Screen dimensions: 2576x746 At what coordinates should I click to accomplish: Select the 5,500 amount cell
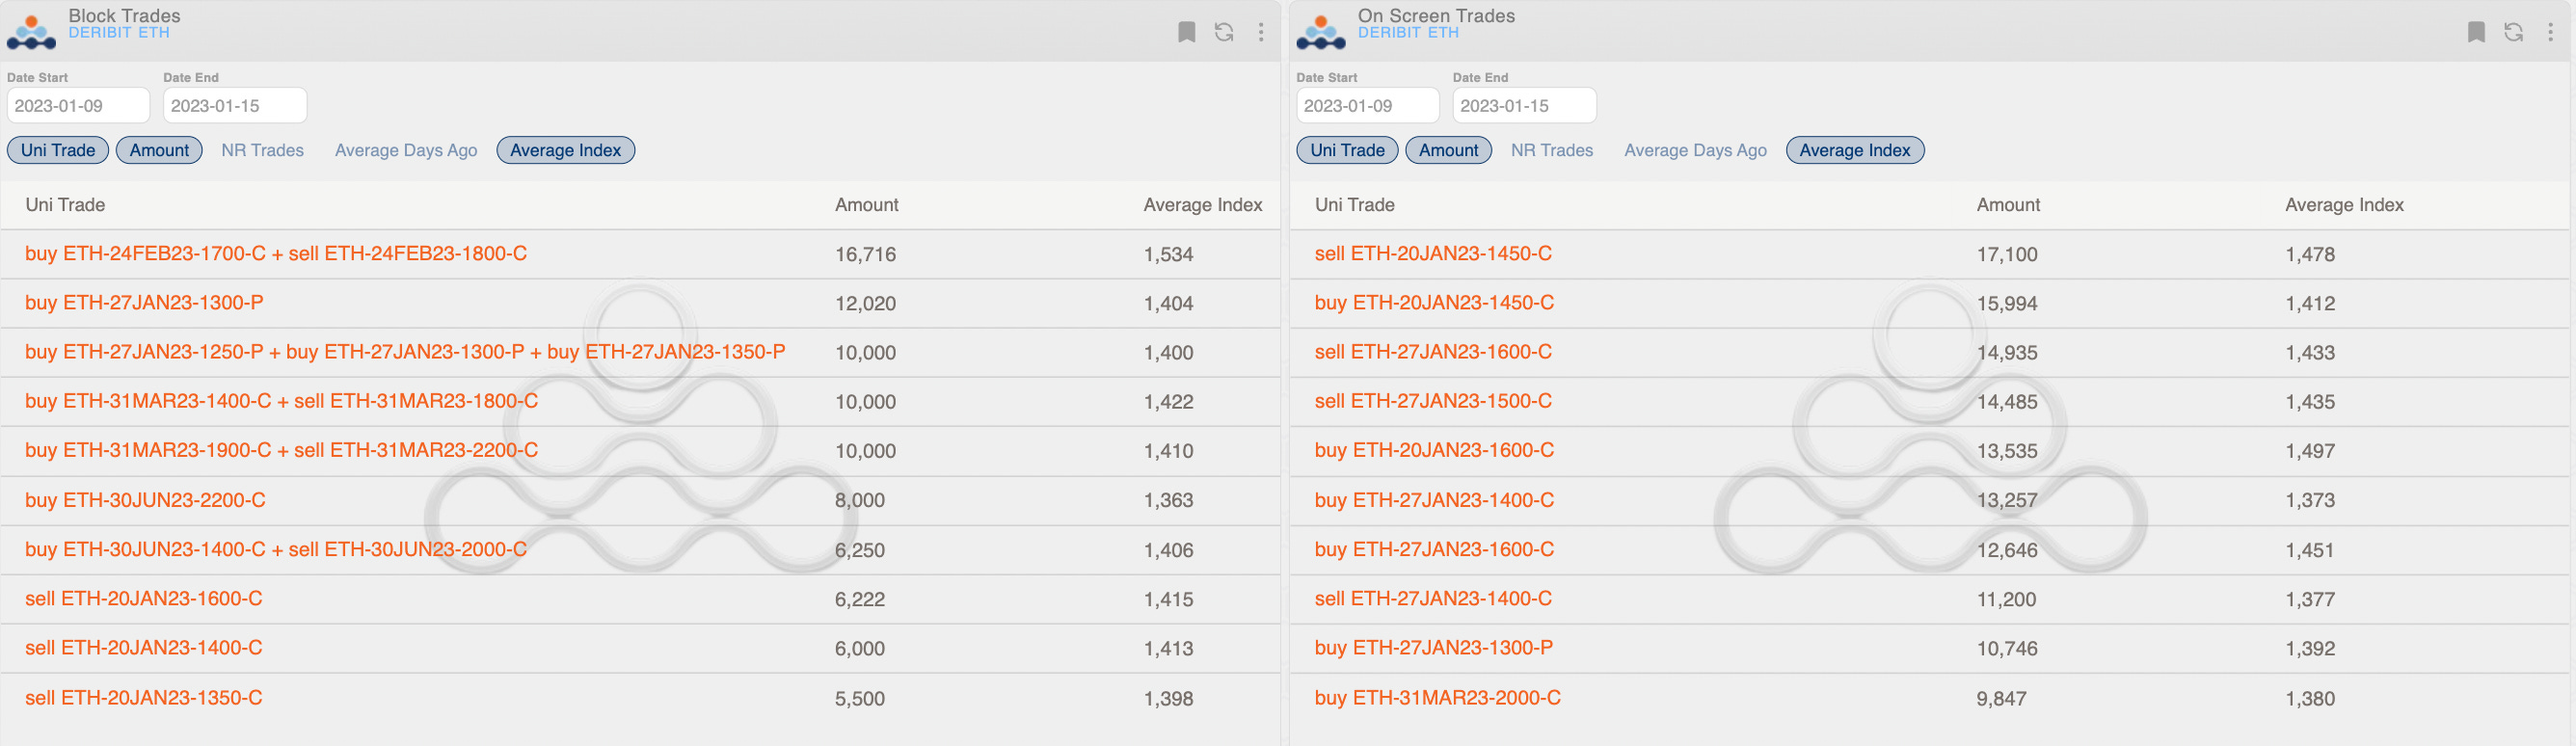[x=860, y=698]
